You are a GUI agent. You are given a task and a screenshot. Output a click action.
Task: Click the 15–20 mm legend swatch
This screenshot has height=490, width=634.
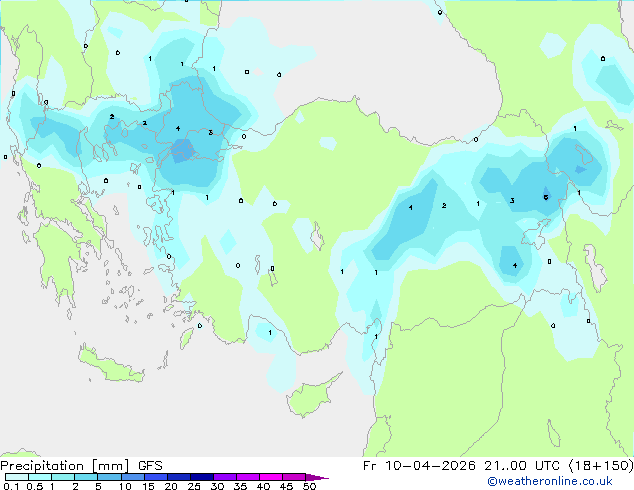(x=156, y=477)
